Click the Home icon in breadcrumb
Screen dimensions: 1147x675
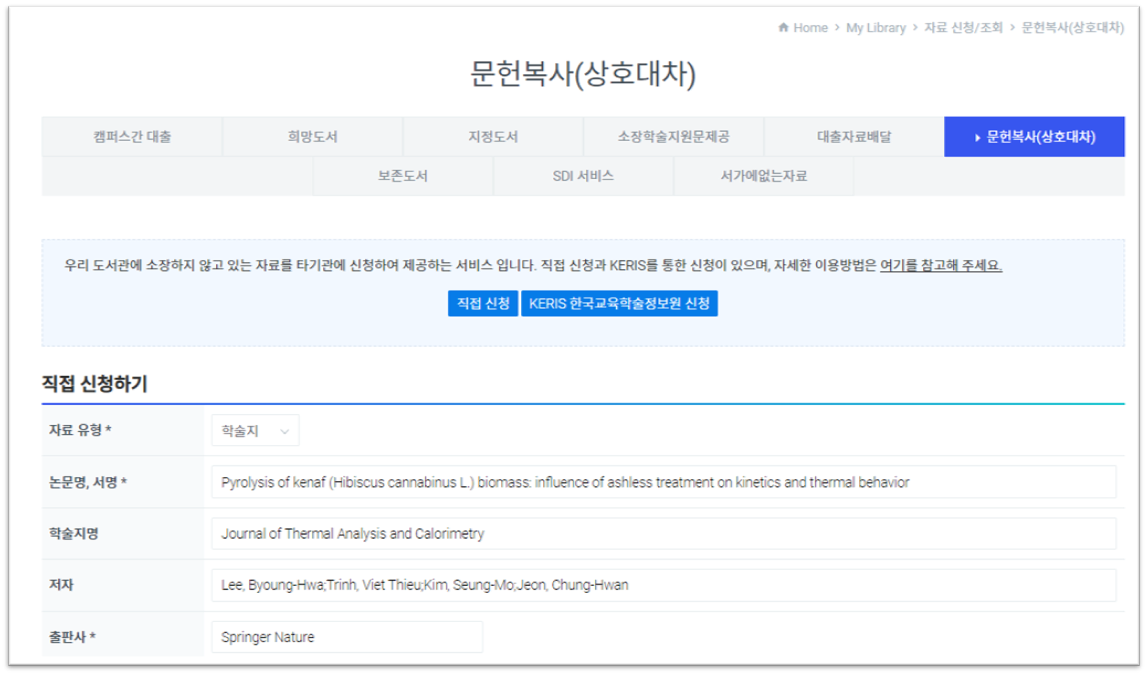pos(783,28)
